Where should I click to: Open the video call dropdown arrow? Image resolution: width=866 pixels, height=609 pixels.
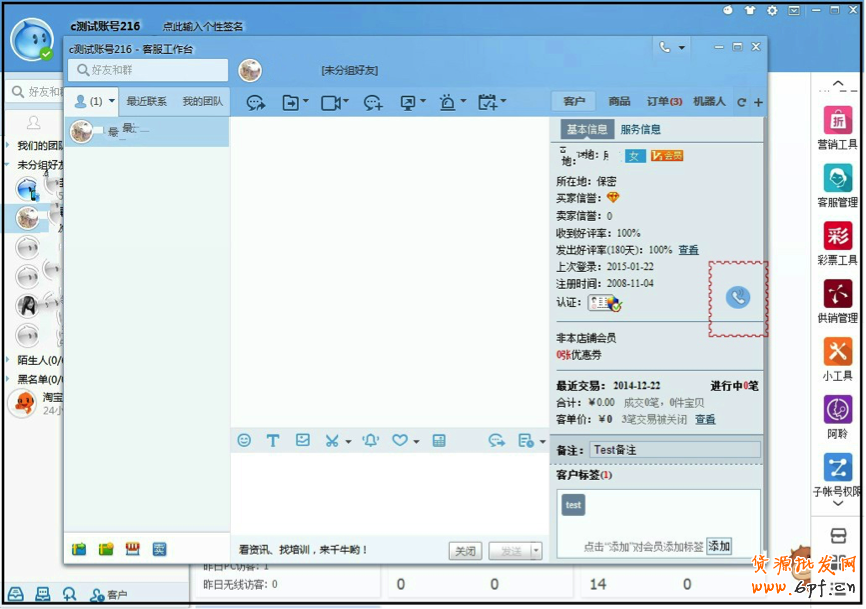coord(346,102)
